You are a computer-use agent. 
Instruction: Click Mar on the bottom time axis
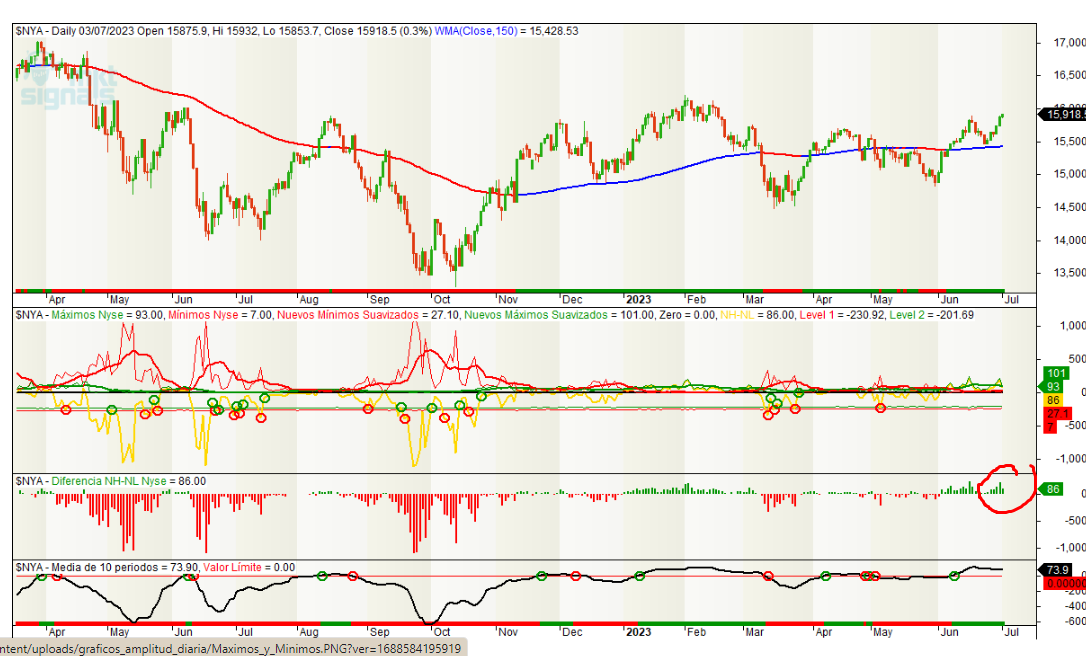coord(754,632)
